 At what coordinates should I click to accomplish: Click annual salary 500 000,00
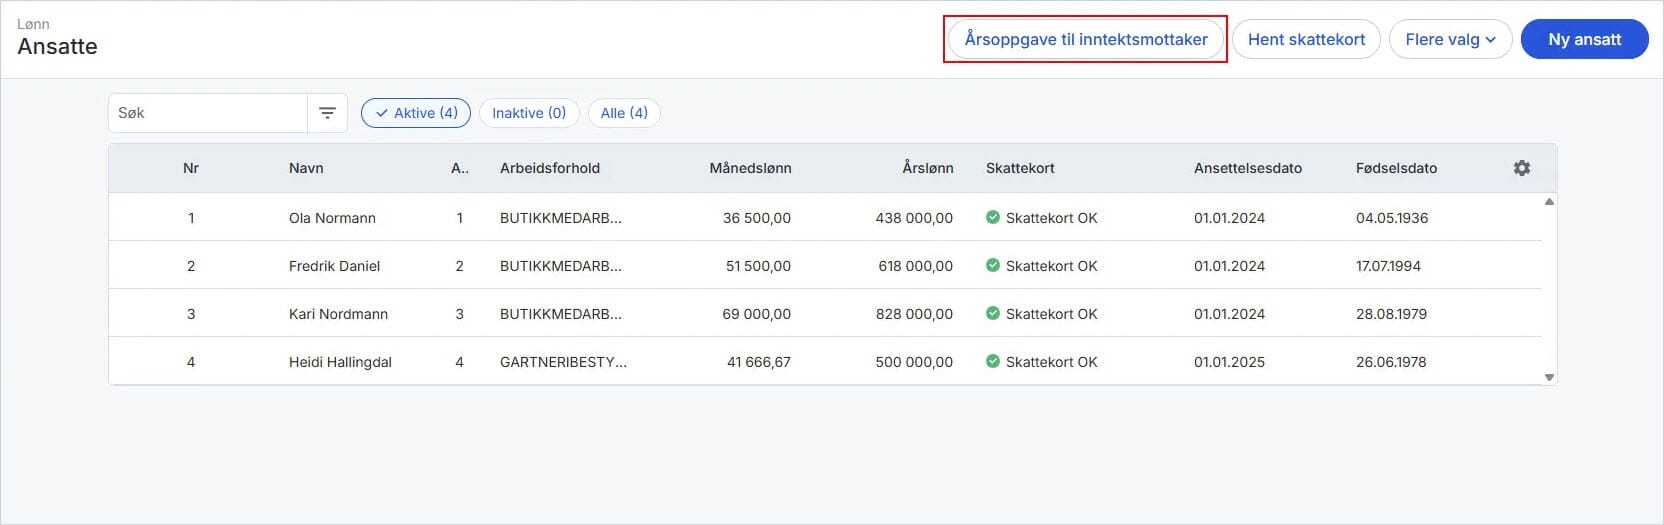point(914,362)
